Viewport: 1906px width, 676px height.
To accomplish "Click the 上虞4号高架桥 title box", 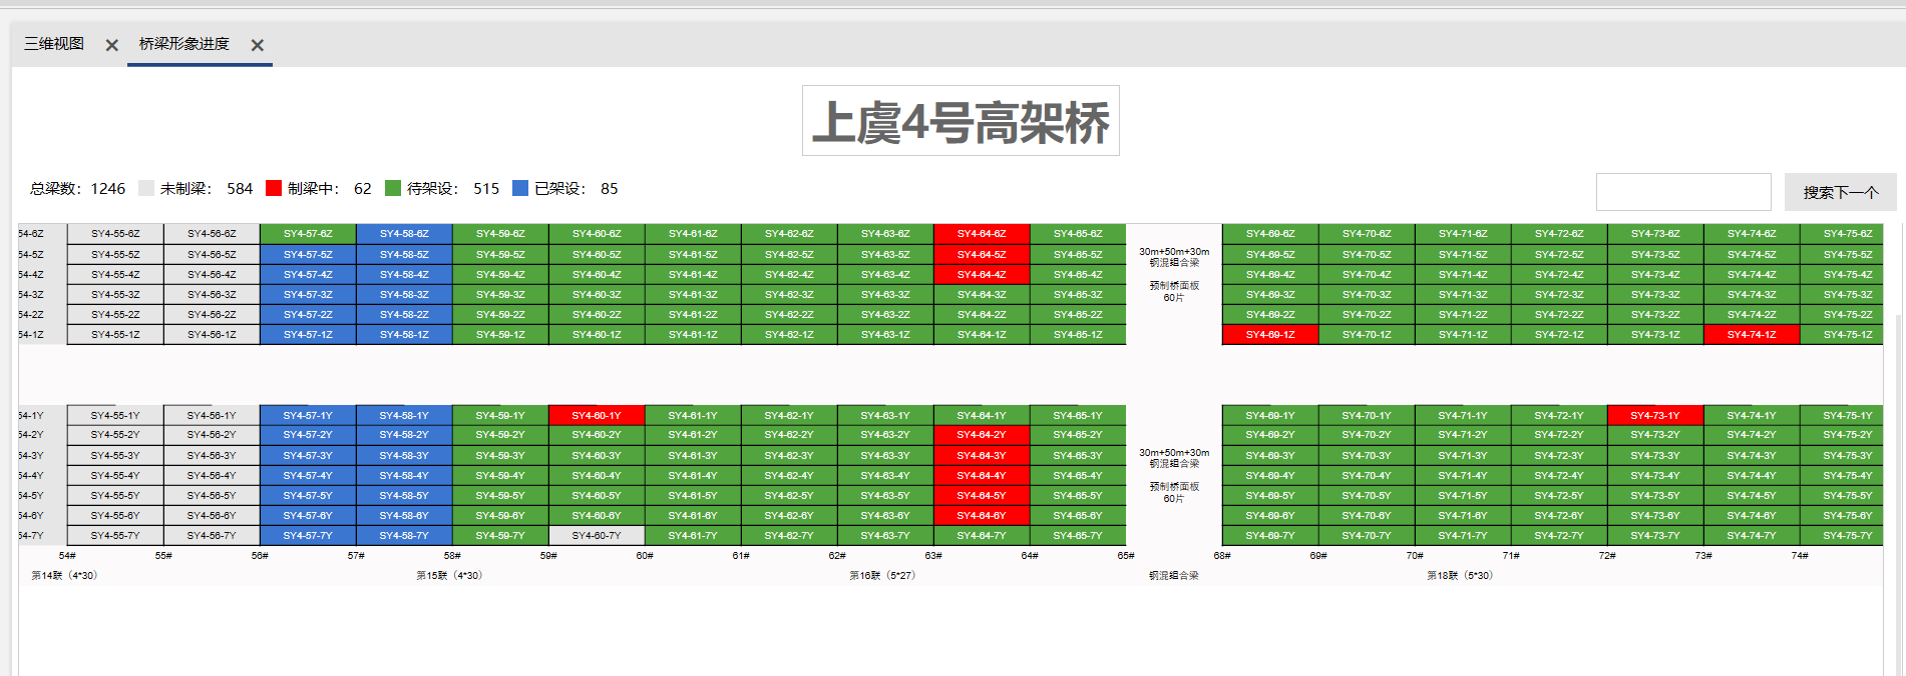I will [960, 121].
